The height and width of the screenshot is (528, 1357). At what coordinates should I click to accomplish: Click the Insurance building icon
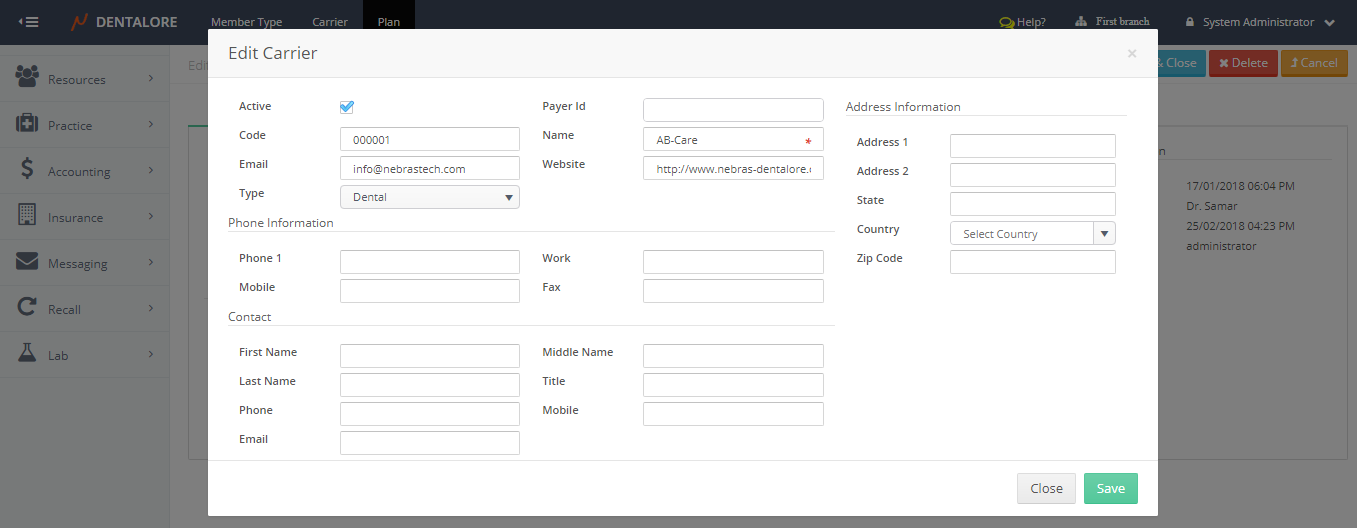[x=27, y=216]
